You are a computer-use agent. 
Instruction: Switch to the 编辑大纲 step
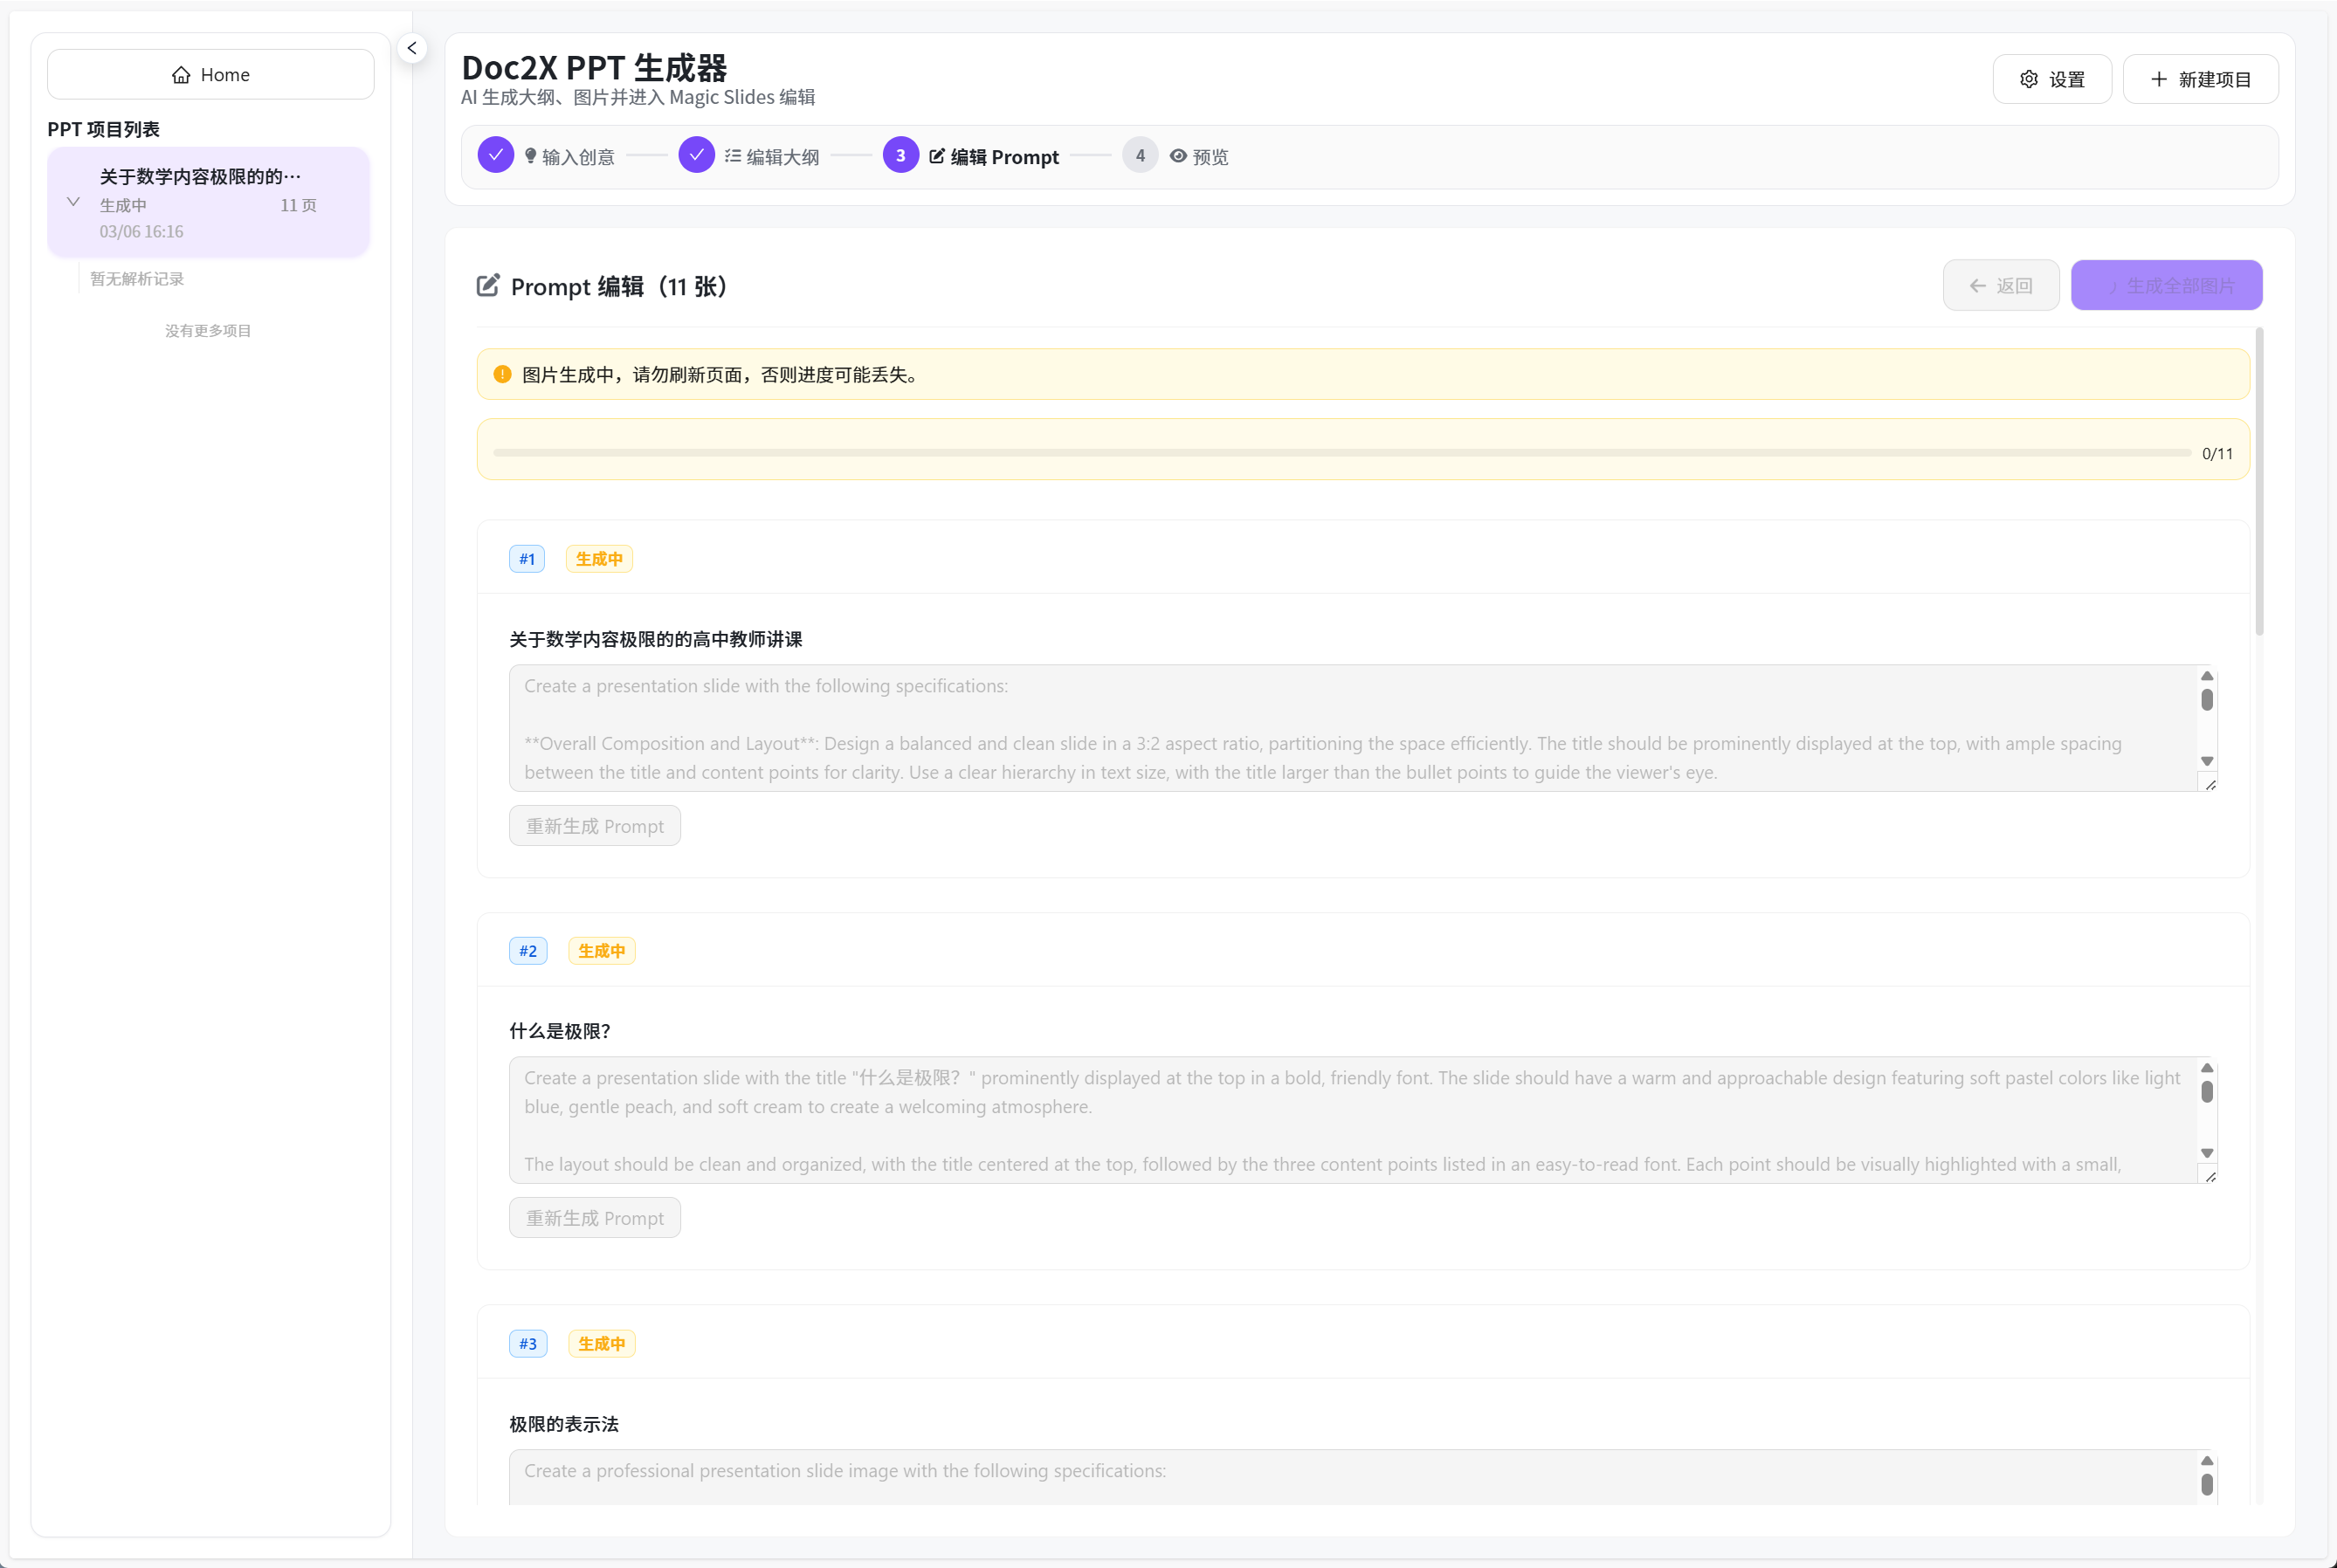point(781,157)
